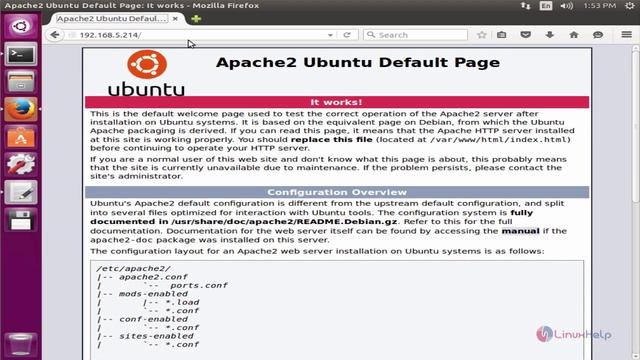Click 'ports.conf' line
The image size is (640, 360).
pyautogui.click(x=199, y=285)
